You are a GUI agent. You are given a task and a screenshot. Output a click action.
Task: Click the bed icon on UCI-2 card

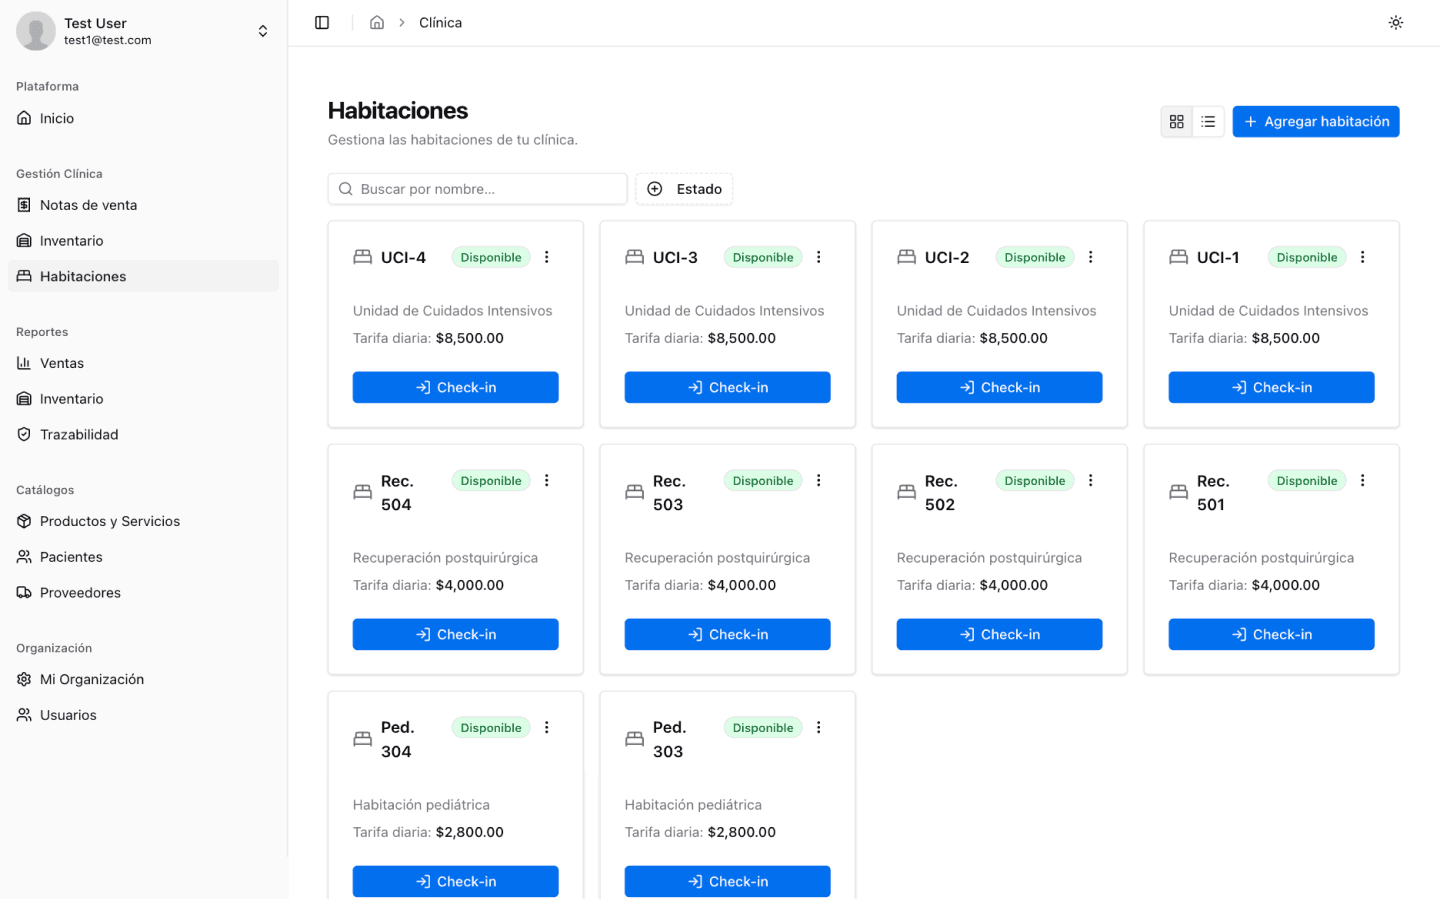[x=906, y=257]
